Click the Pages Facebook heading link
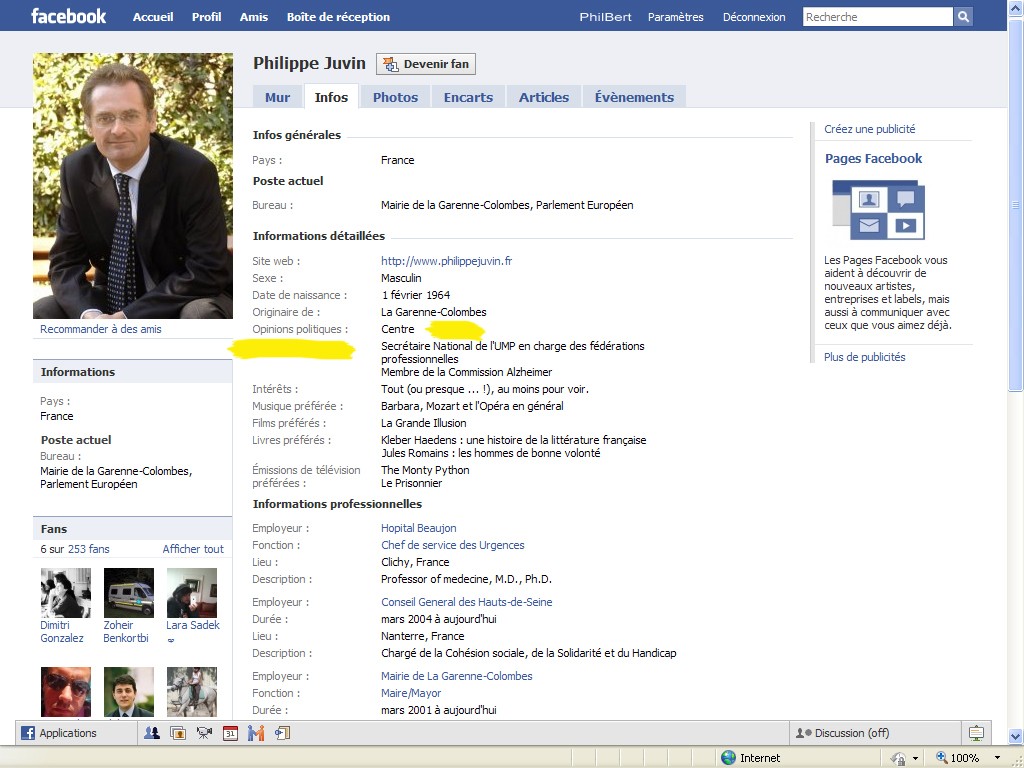 [x=873, y=159]
